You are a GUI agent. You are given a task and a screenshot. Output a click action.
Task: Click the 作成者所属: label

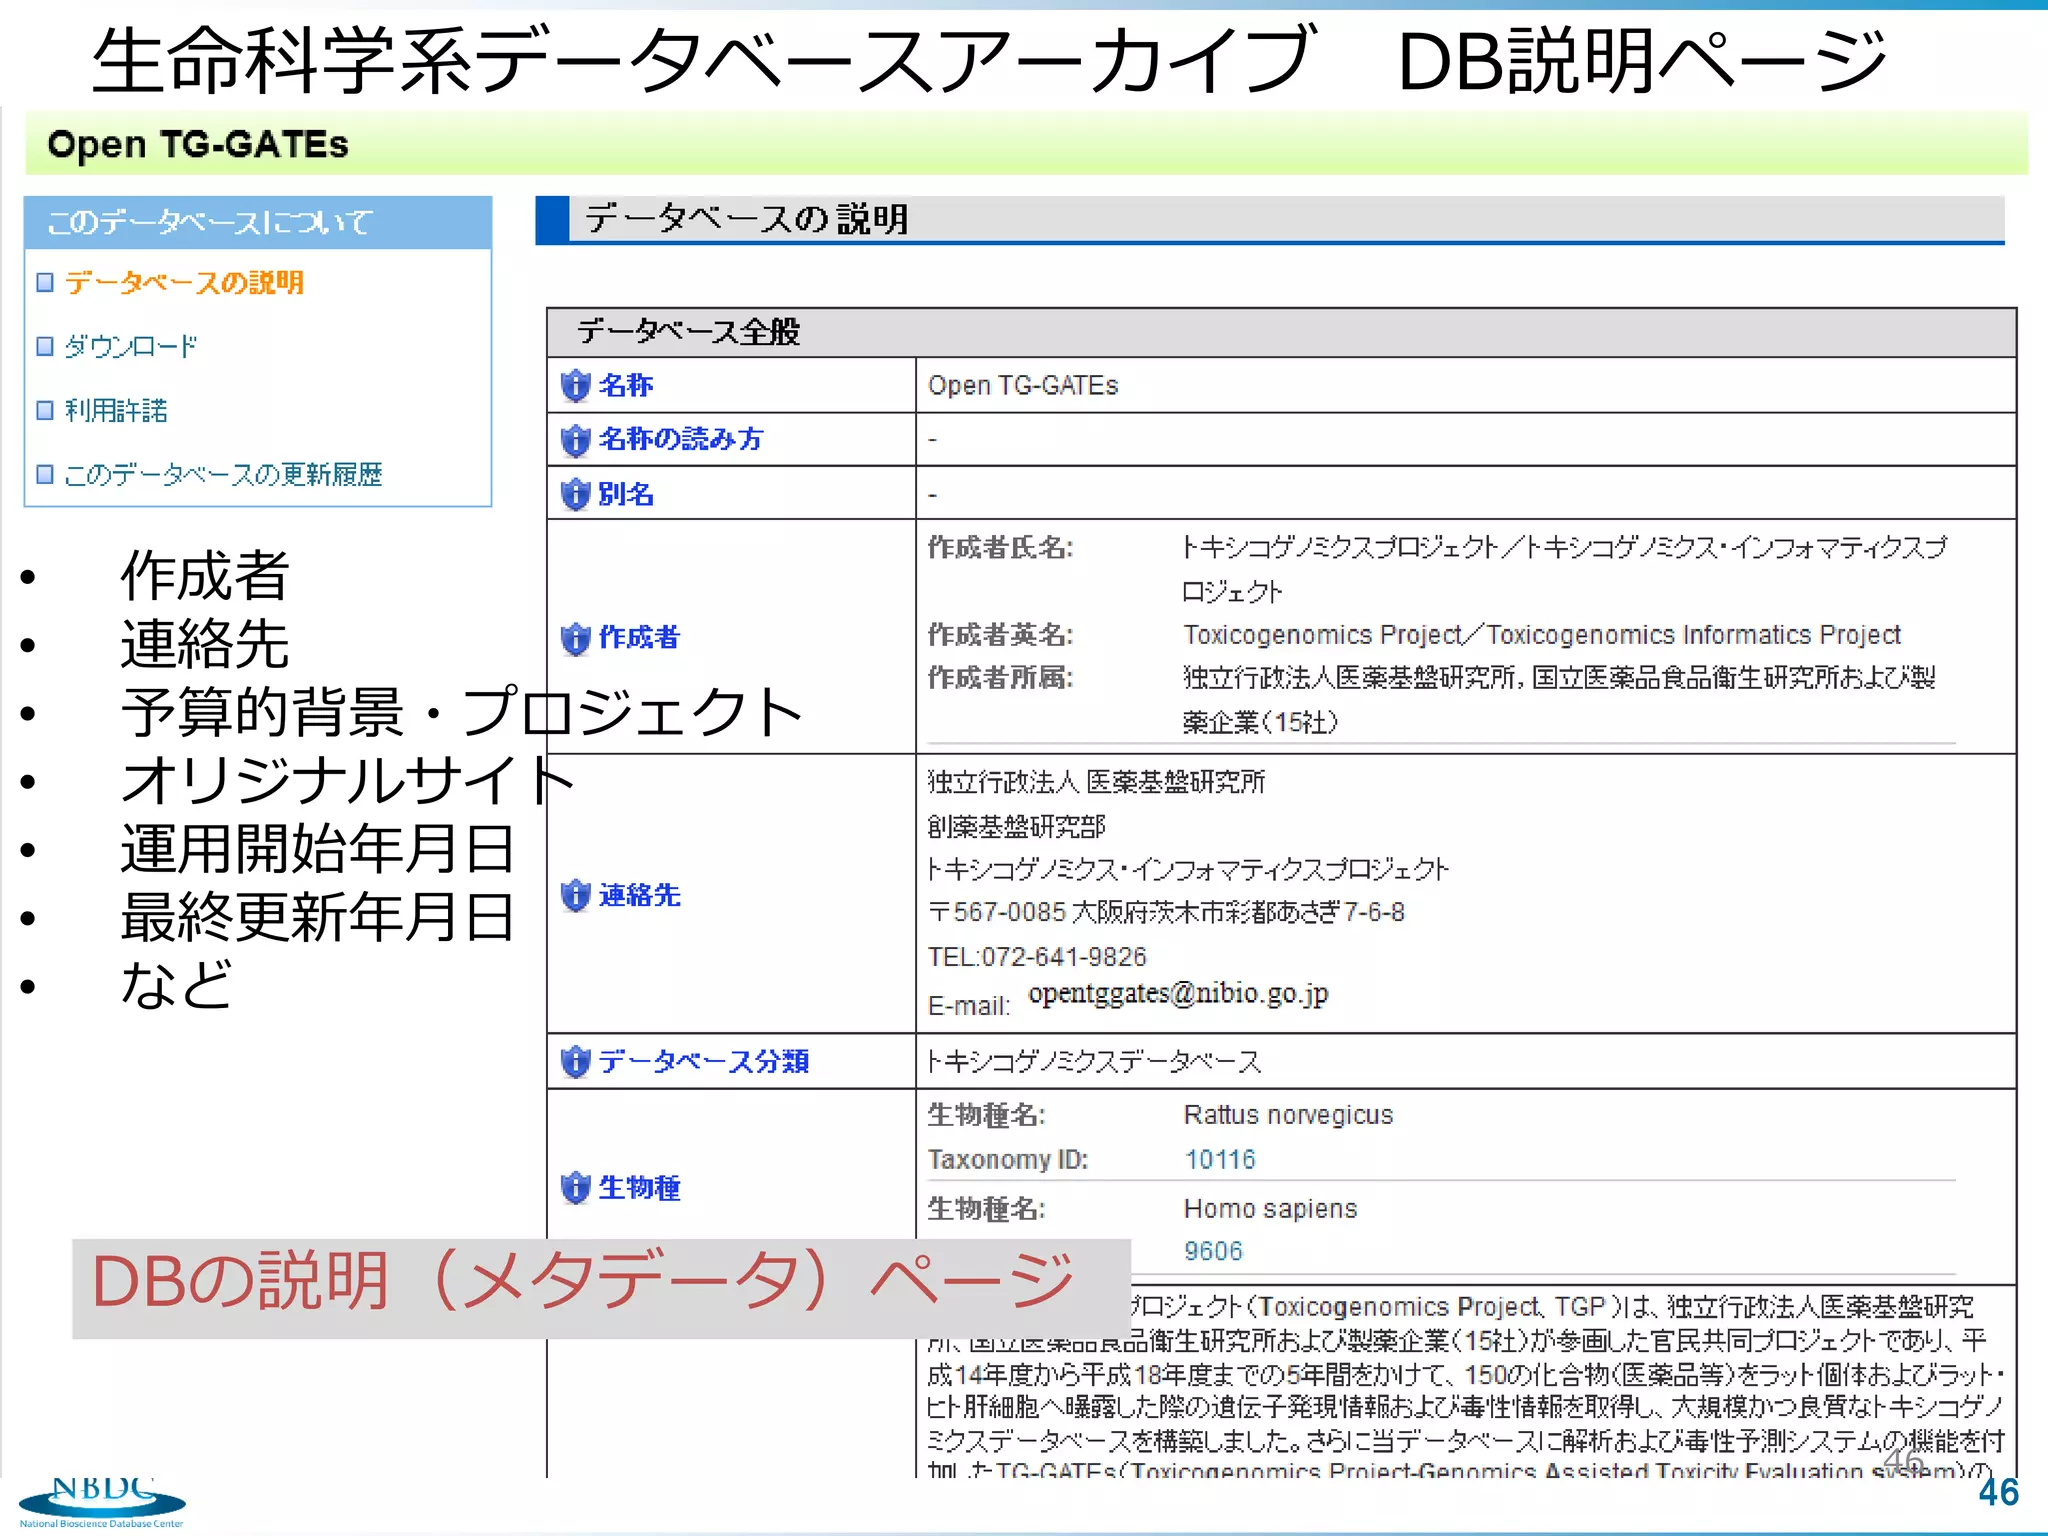coord(1000,679)
